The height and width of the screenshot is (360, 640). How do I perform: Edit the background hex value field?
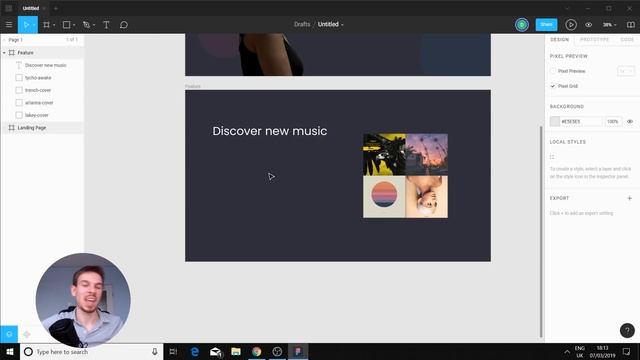pyautogui.click(x=581, y=122)
